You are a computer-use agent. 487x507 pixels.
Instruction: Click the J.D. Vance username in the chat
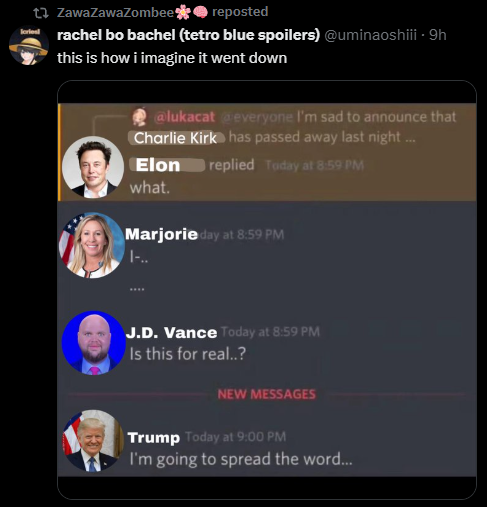[x=171, y=332]
